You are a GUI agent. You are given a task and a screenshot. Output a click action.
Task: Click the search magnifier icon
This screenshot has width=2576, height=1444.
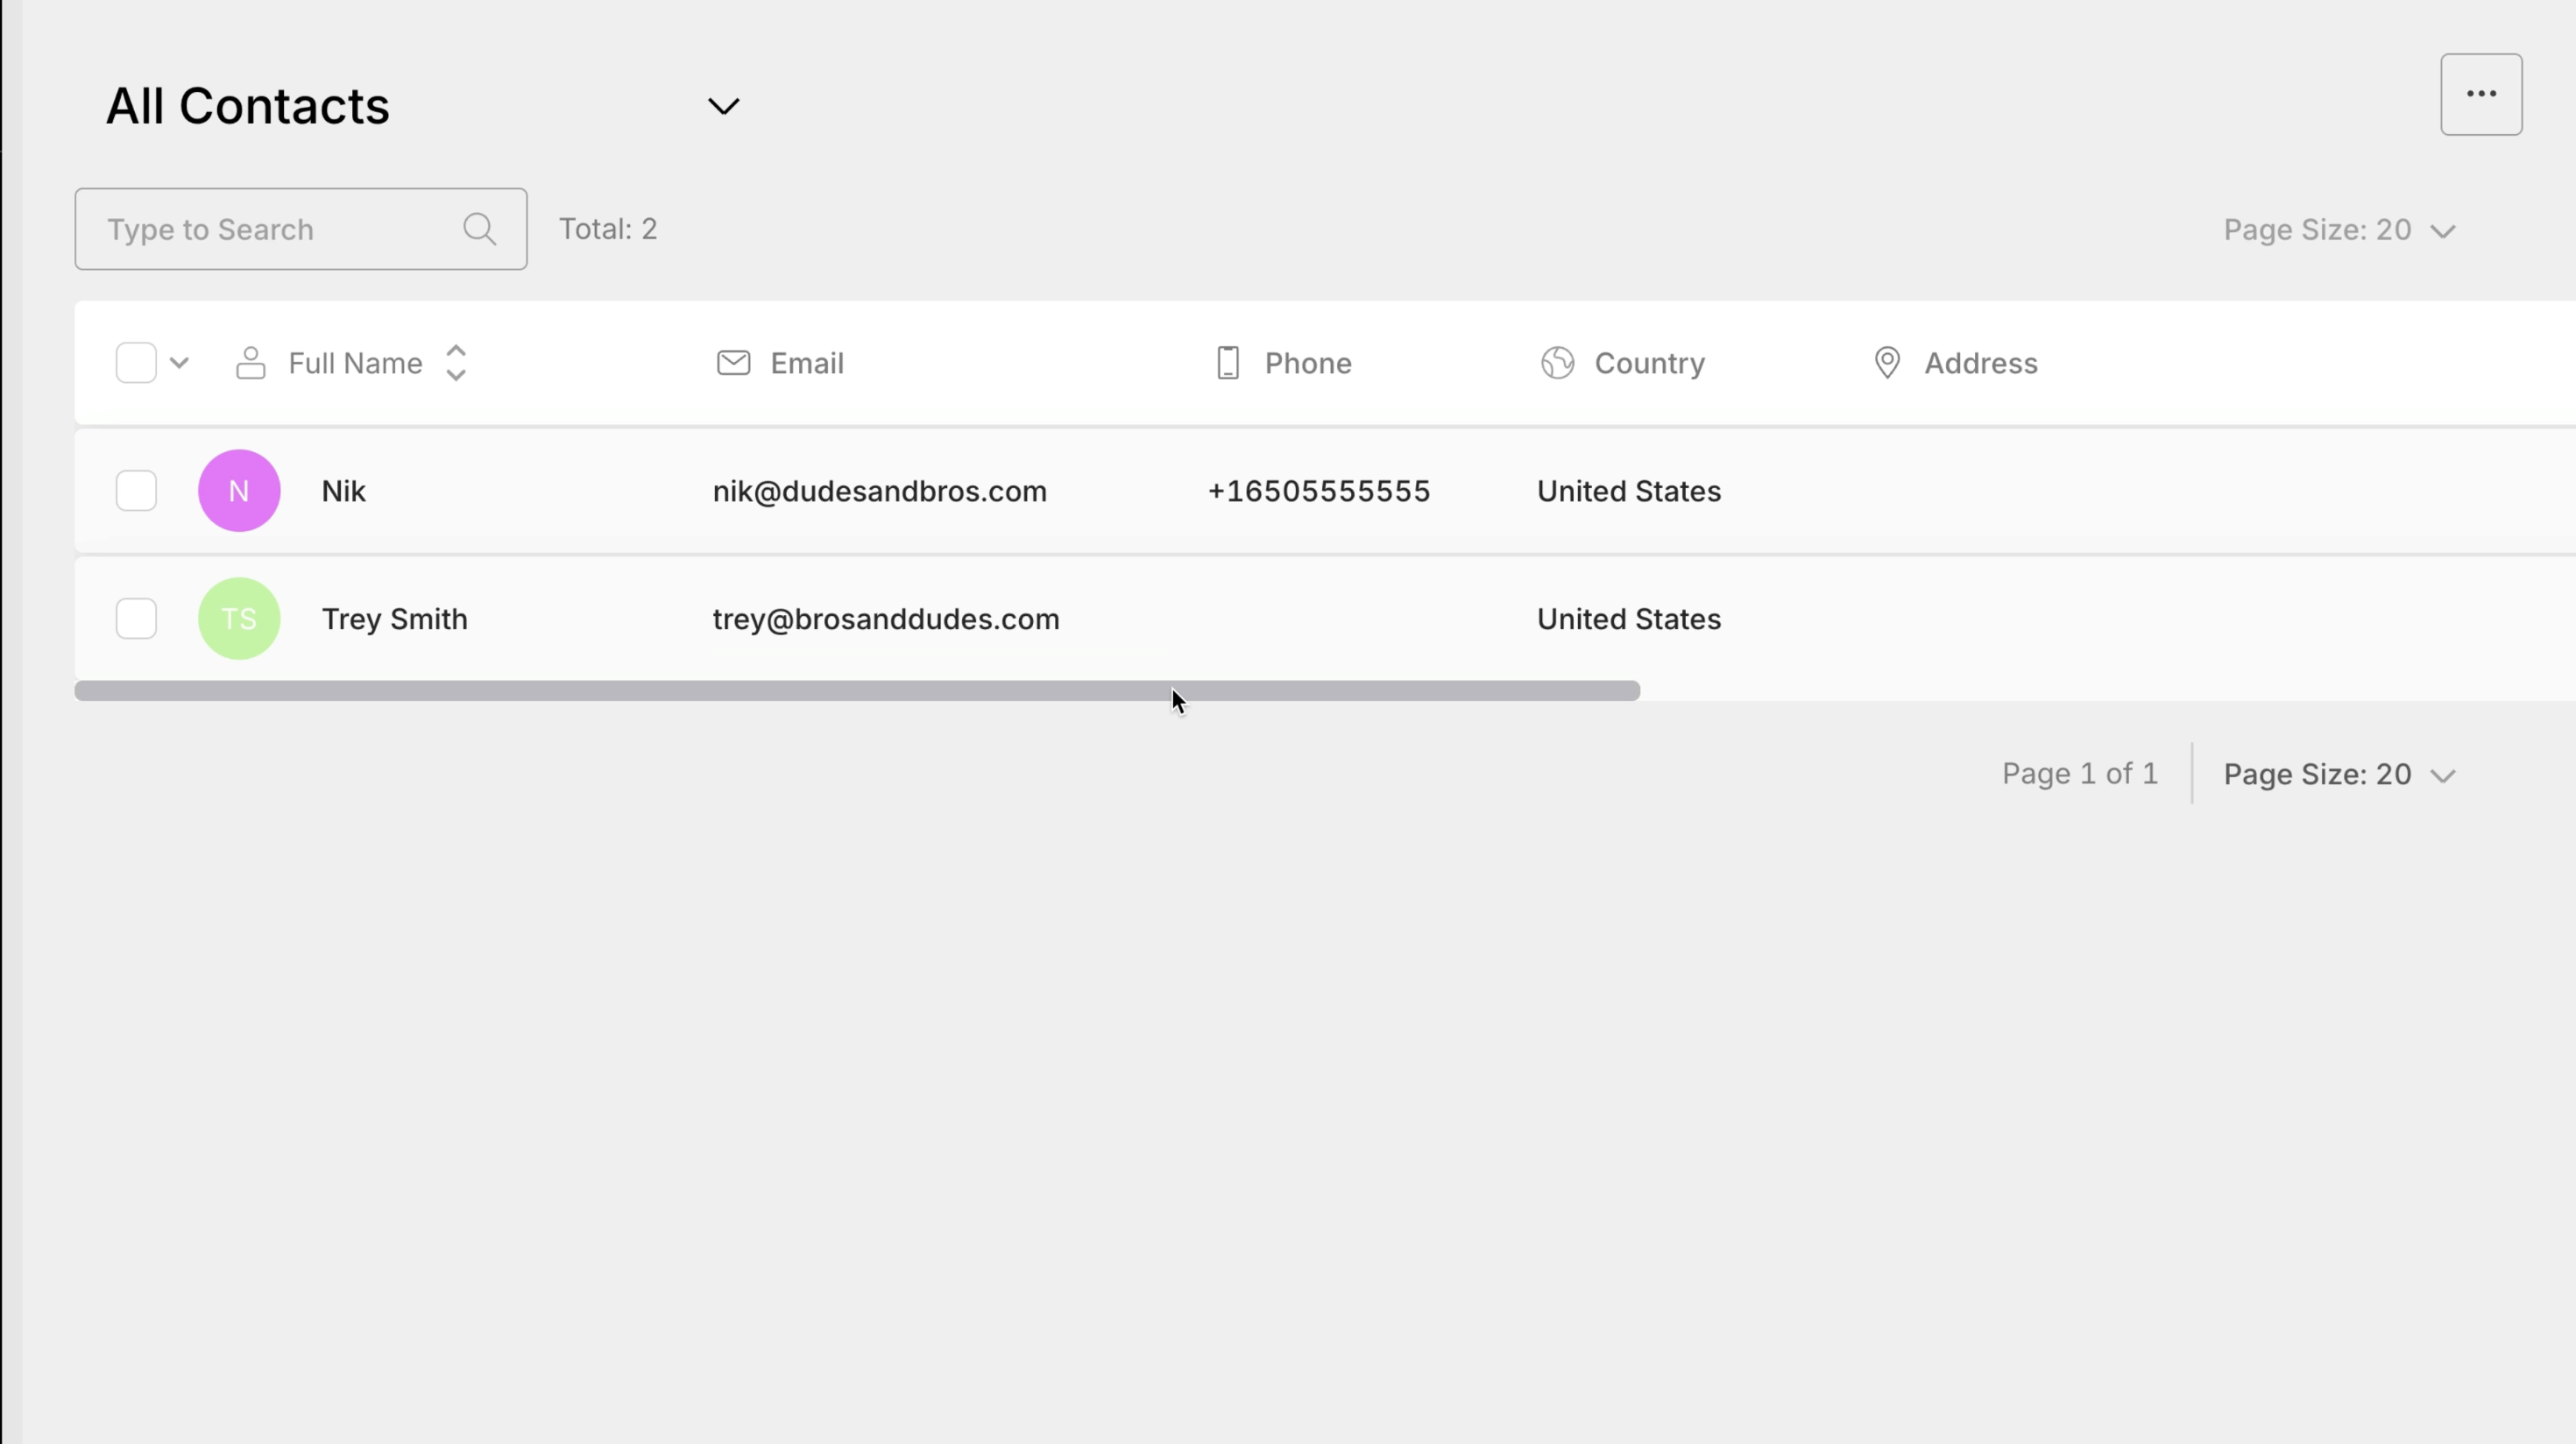(x=480, y=229)
